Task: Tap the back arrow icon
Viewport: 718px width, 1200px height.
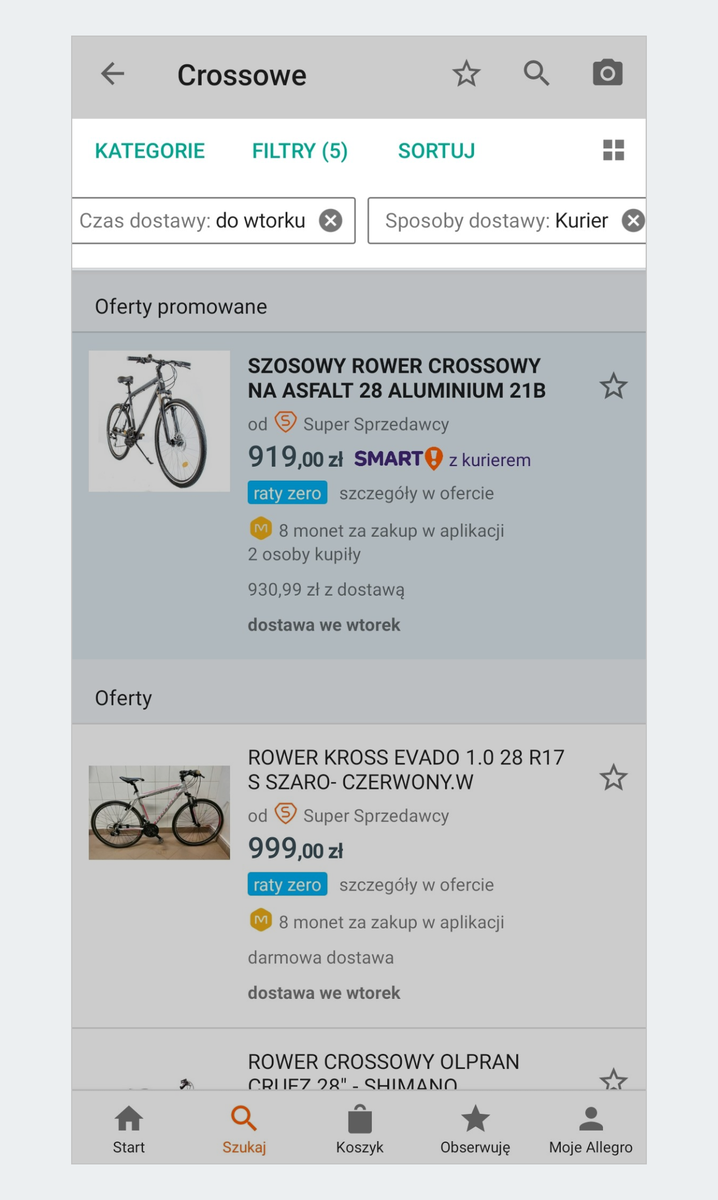Action: (x=113, y=74)
